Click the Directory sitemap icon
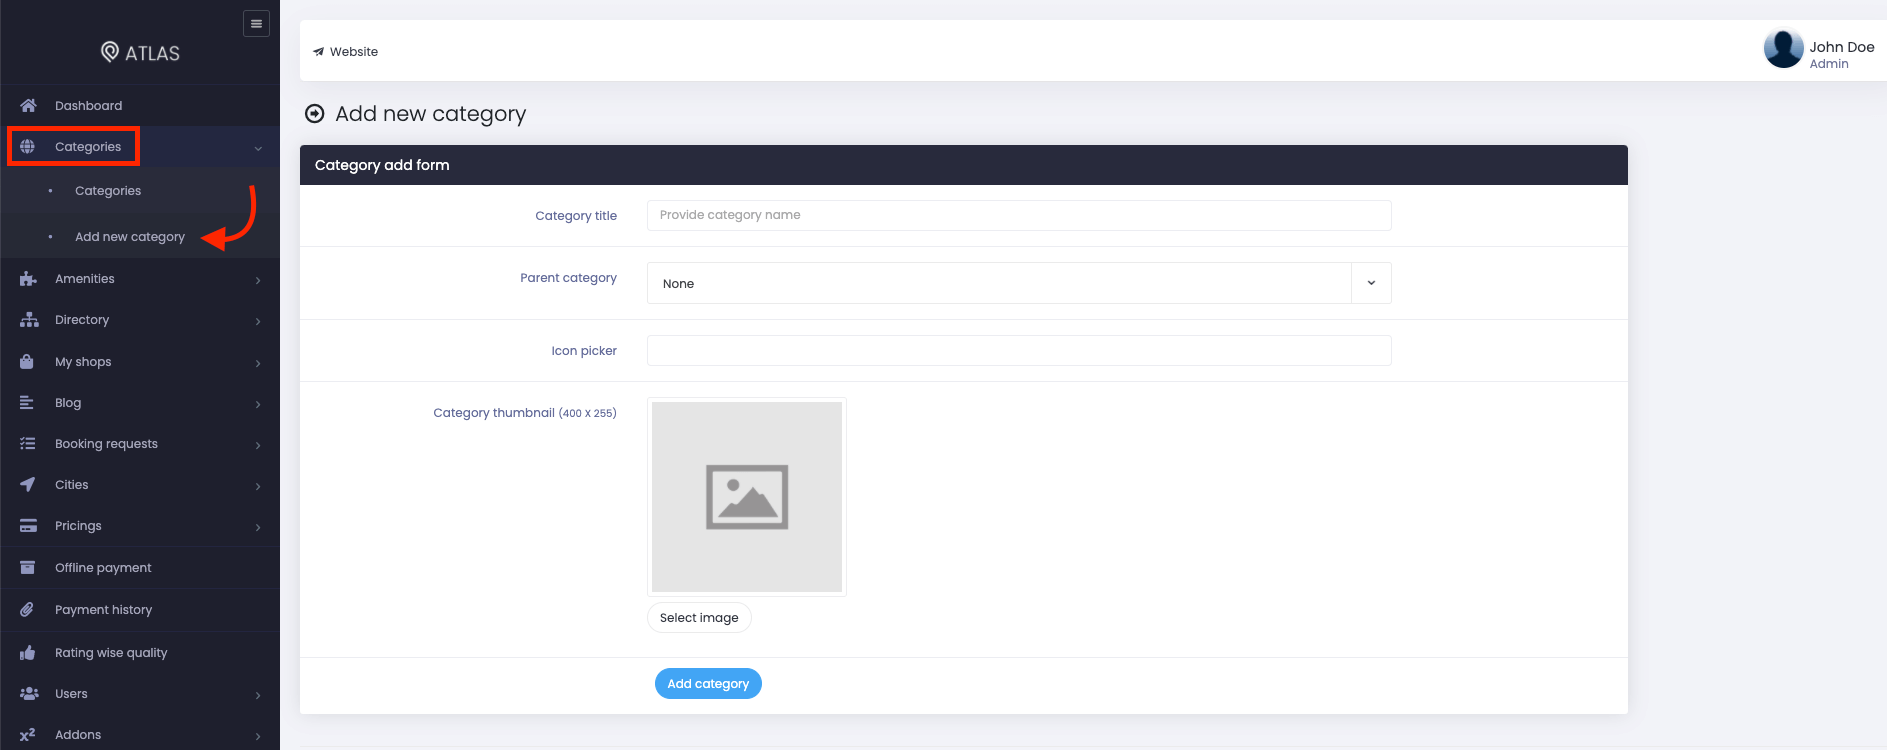This screenshot has height=750, width=1887. pos(28,320)
